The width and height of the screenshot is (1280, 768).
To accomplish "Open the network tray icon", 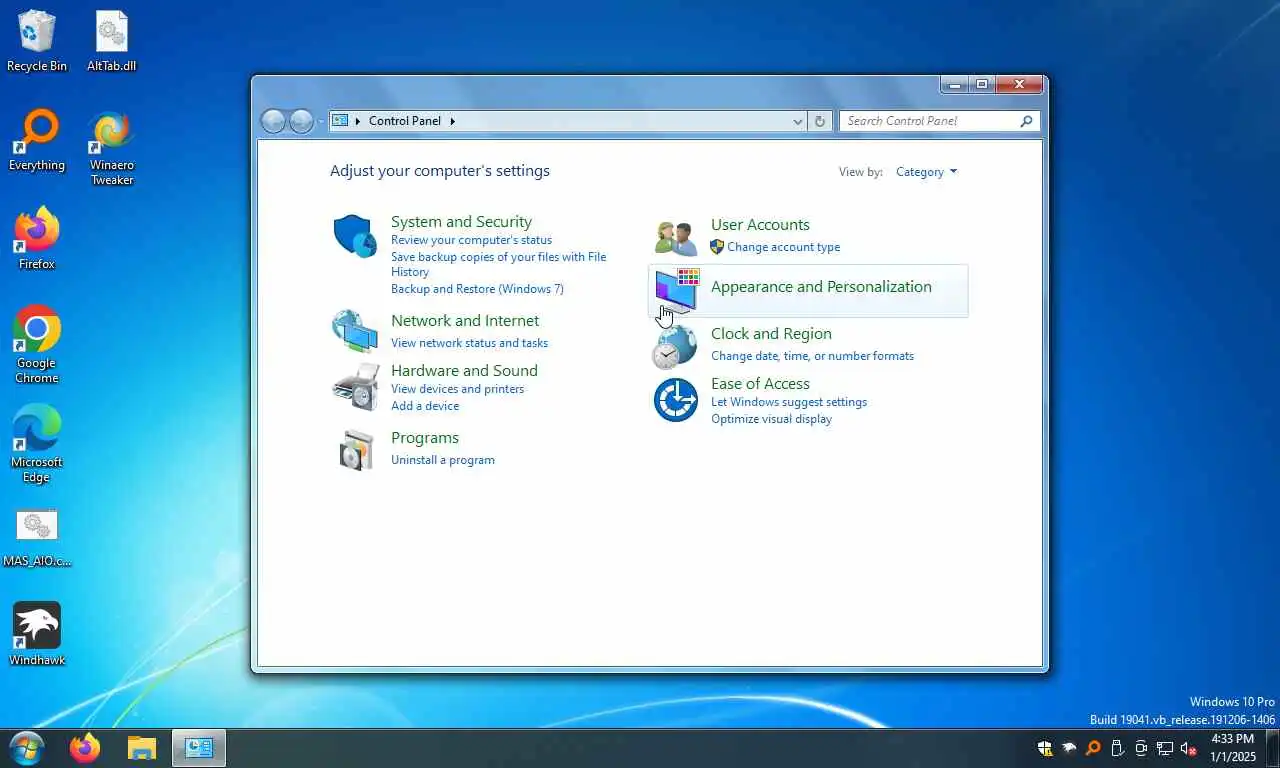I will point(1165,748).
